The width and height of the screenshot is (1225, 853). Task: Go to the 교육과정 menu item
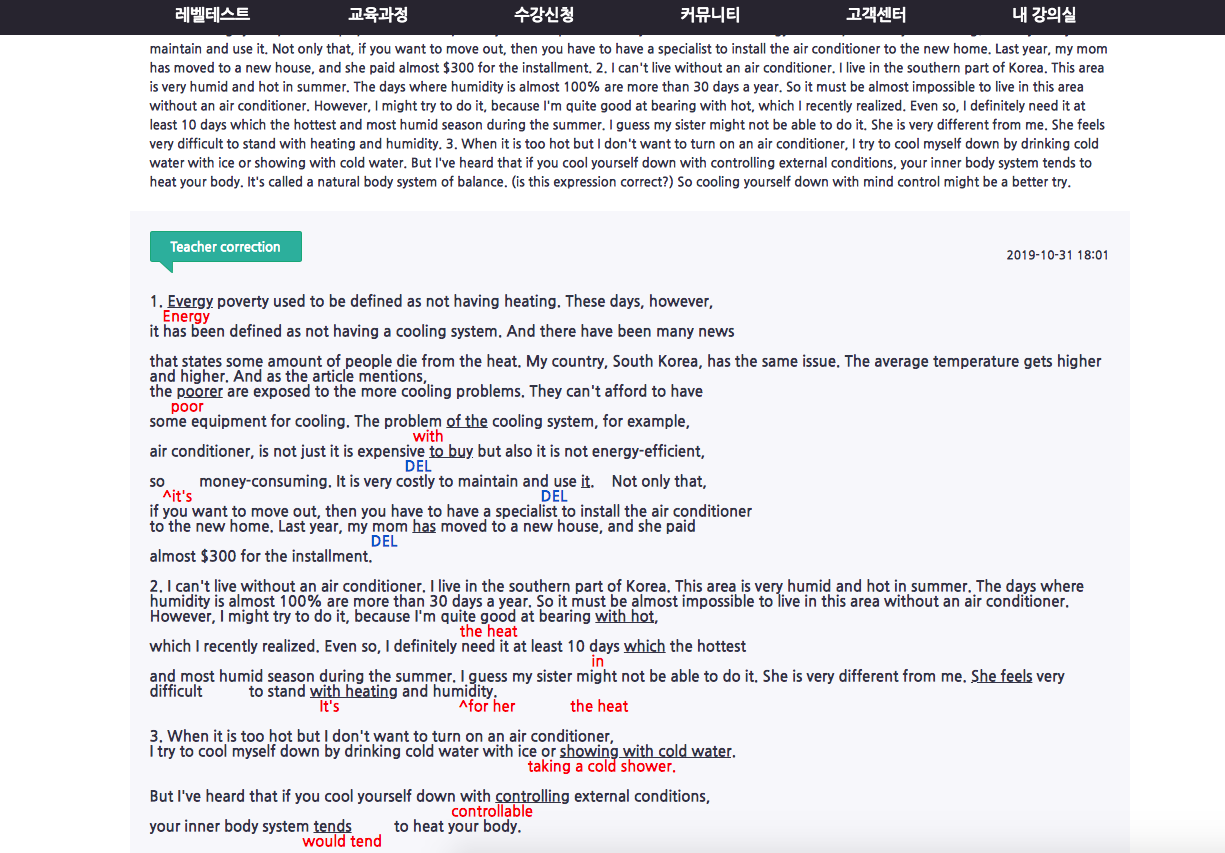tap(378, 15)
